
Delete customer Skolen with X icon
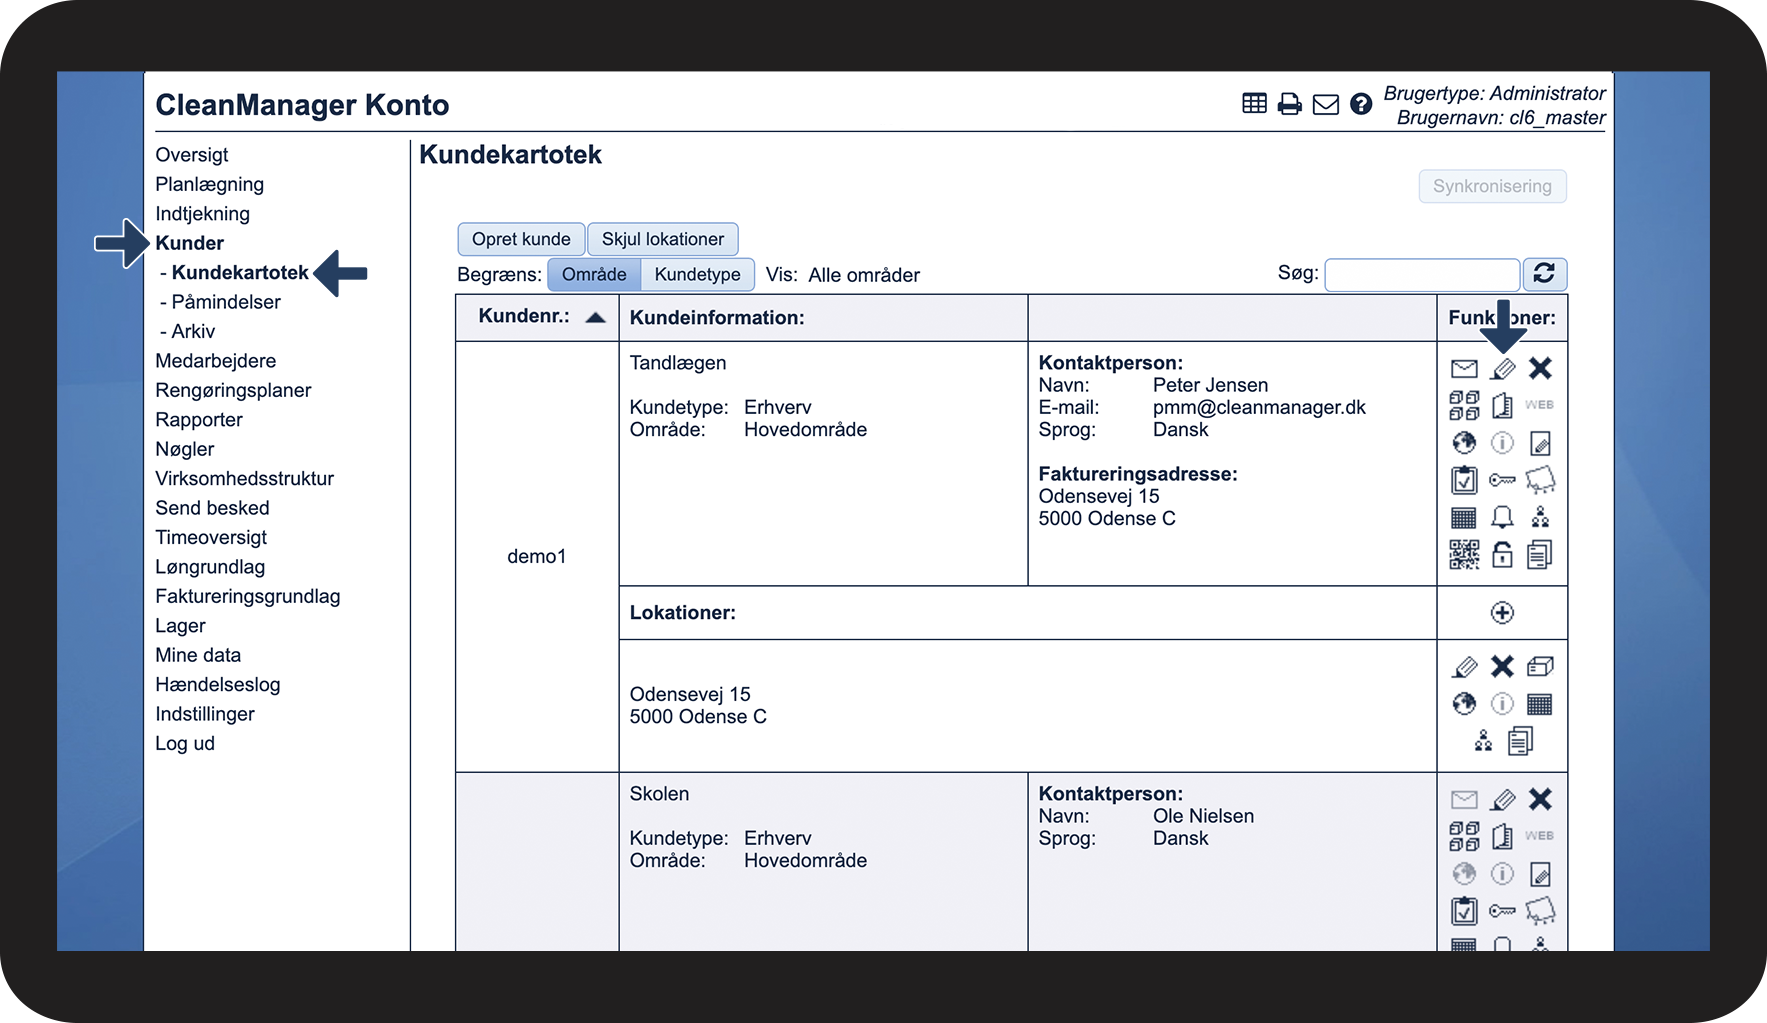[x=1540, y=799]
